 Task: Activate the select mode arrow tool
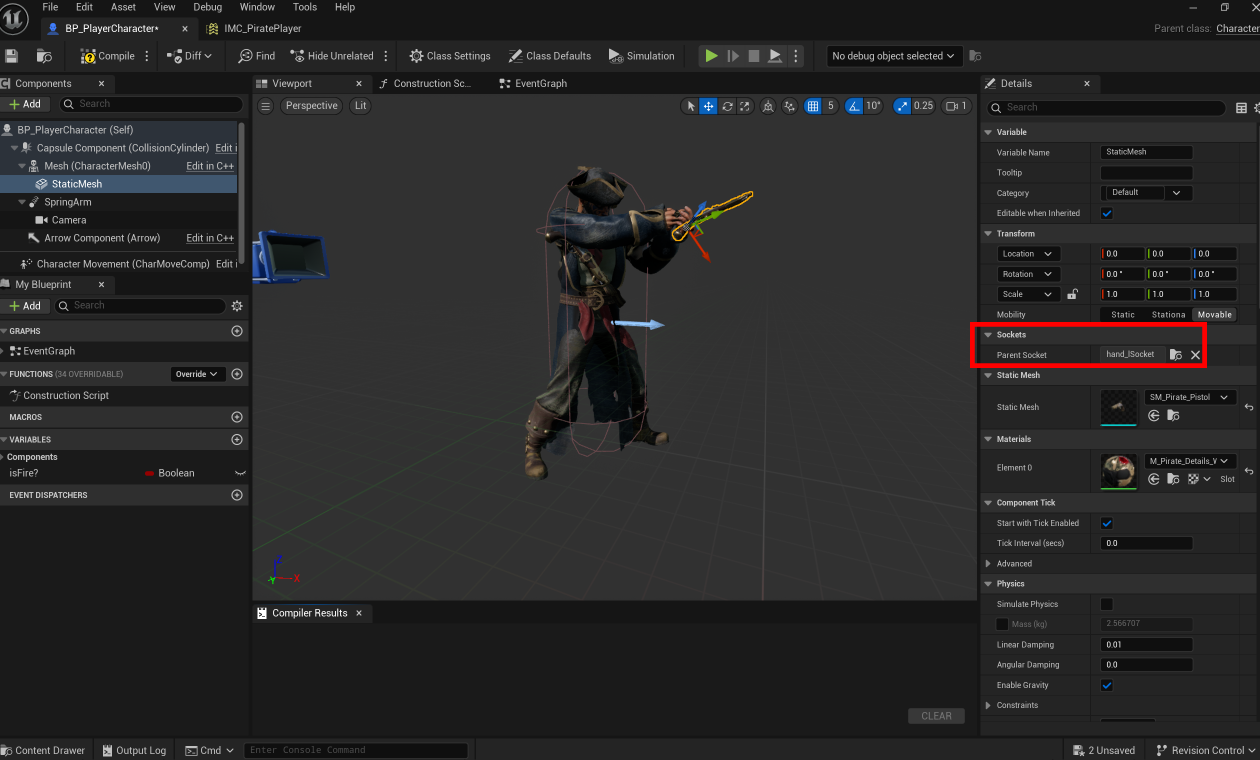[x=691, y=106]
